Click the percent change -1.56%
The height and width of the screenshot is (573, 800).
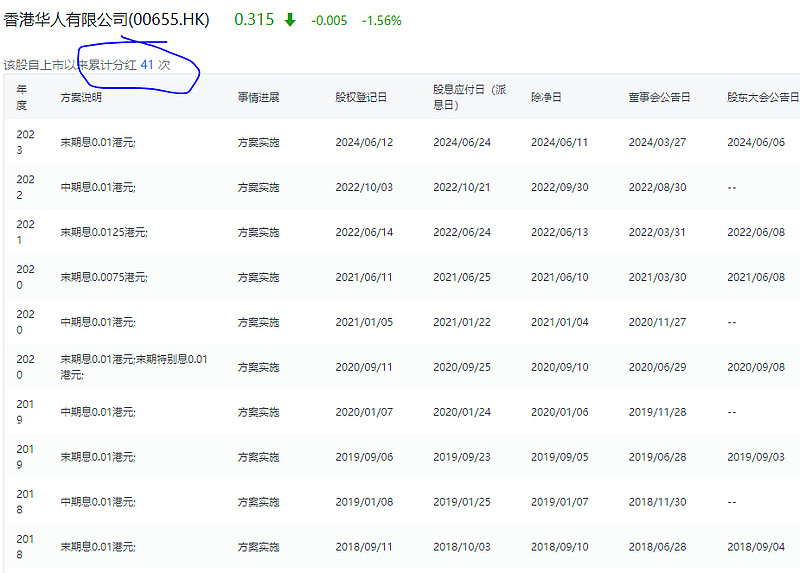(x=382, y=20)
